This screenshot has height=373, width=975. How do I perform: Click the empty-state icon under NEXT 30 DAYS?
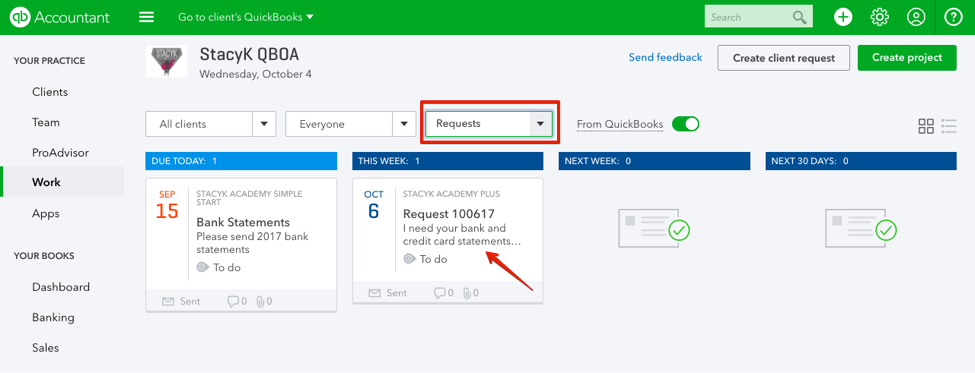point(861,228)
